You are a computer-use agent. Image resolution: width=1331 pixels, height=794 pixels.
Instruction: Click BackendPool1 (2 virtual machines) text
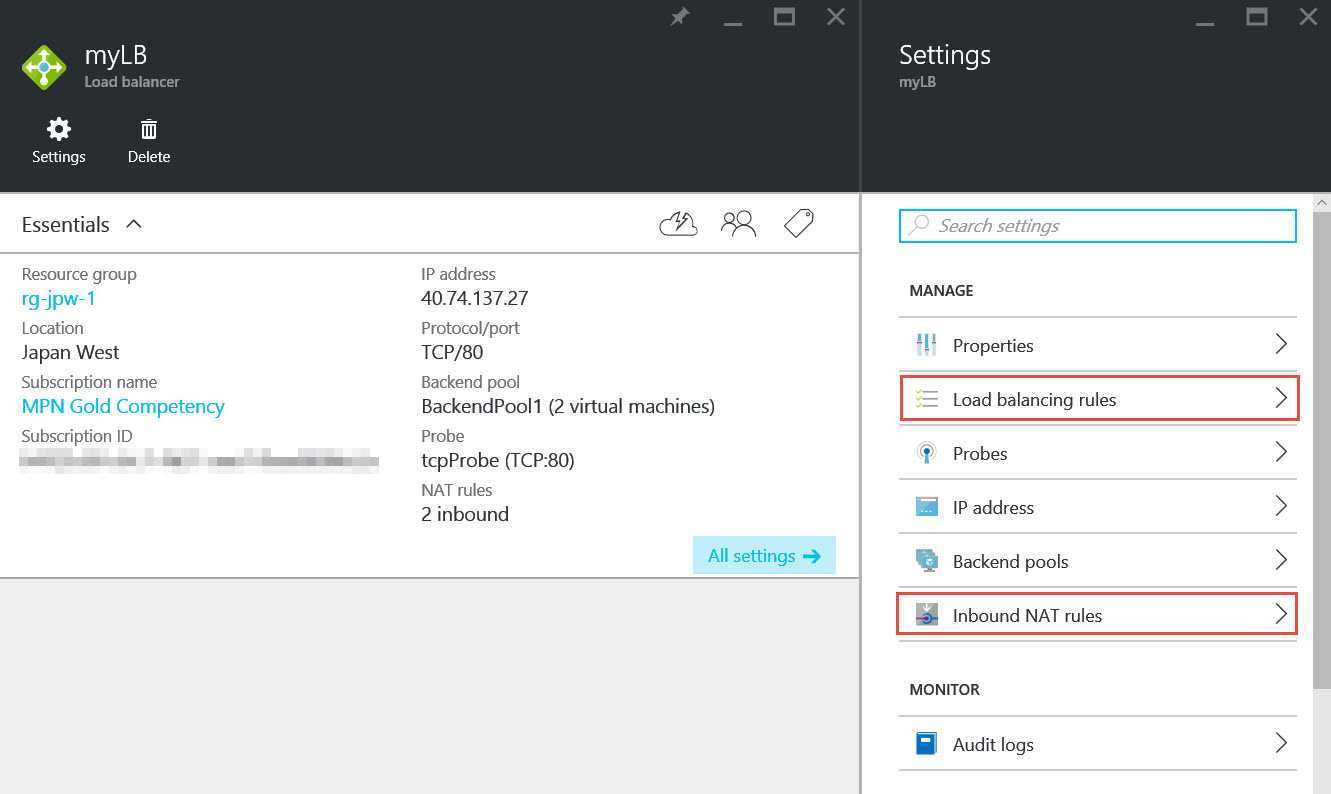(x=568, y=406)
